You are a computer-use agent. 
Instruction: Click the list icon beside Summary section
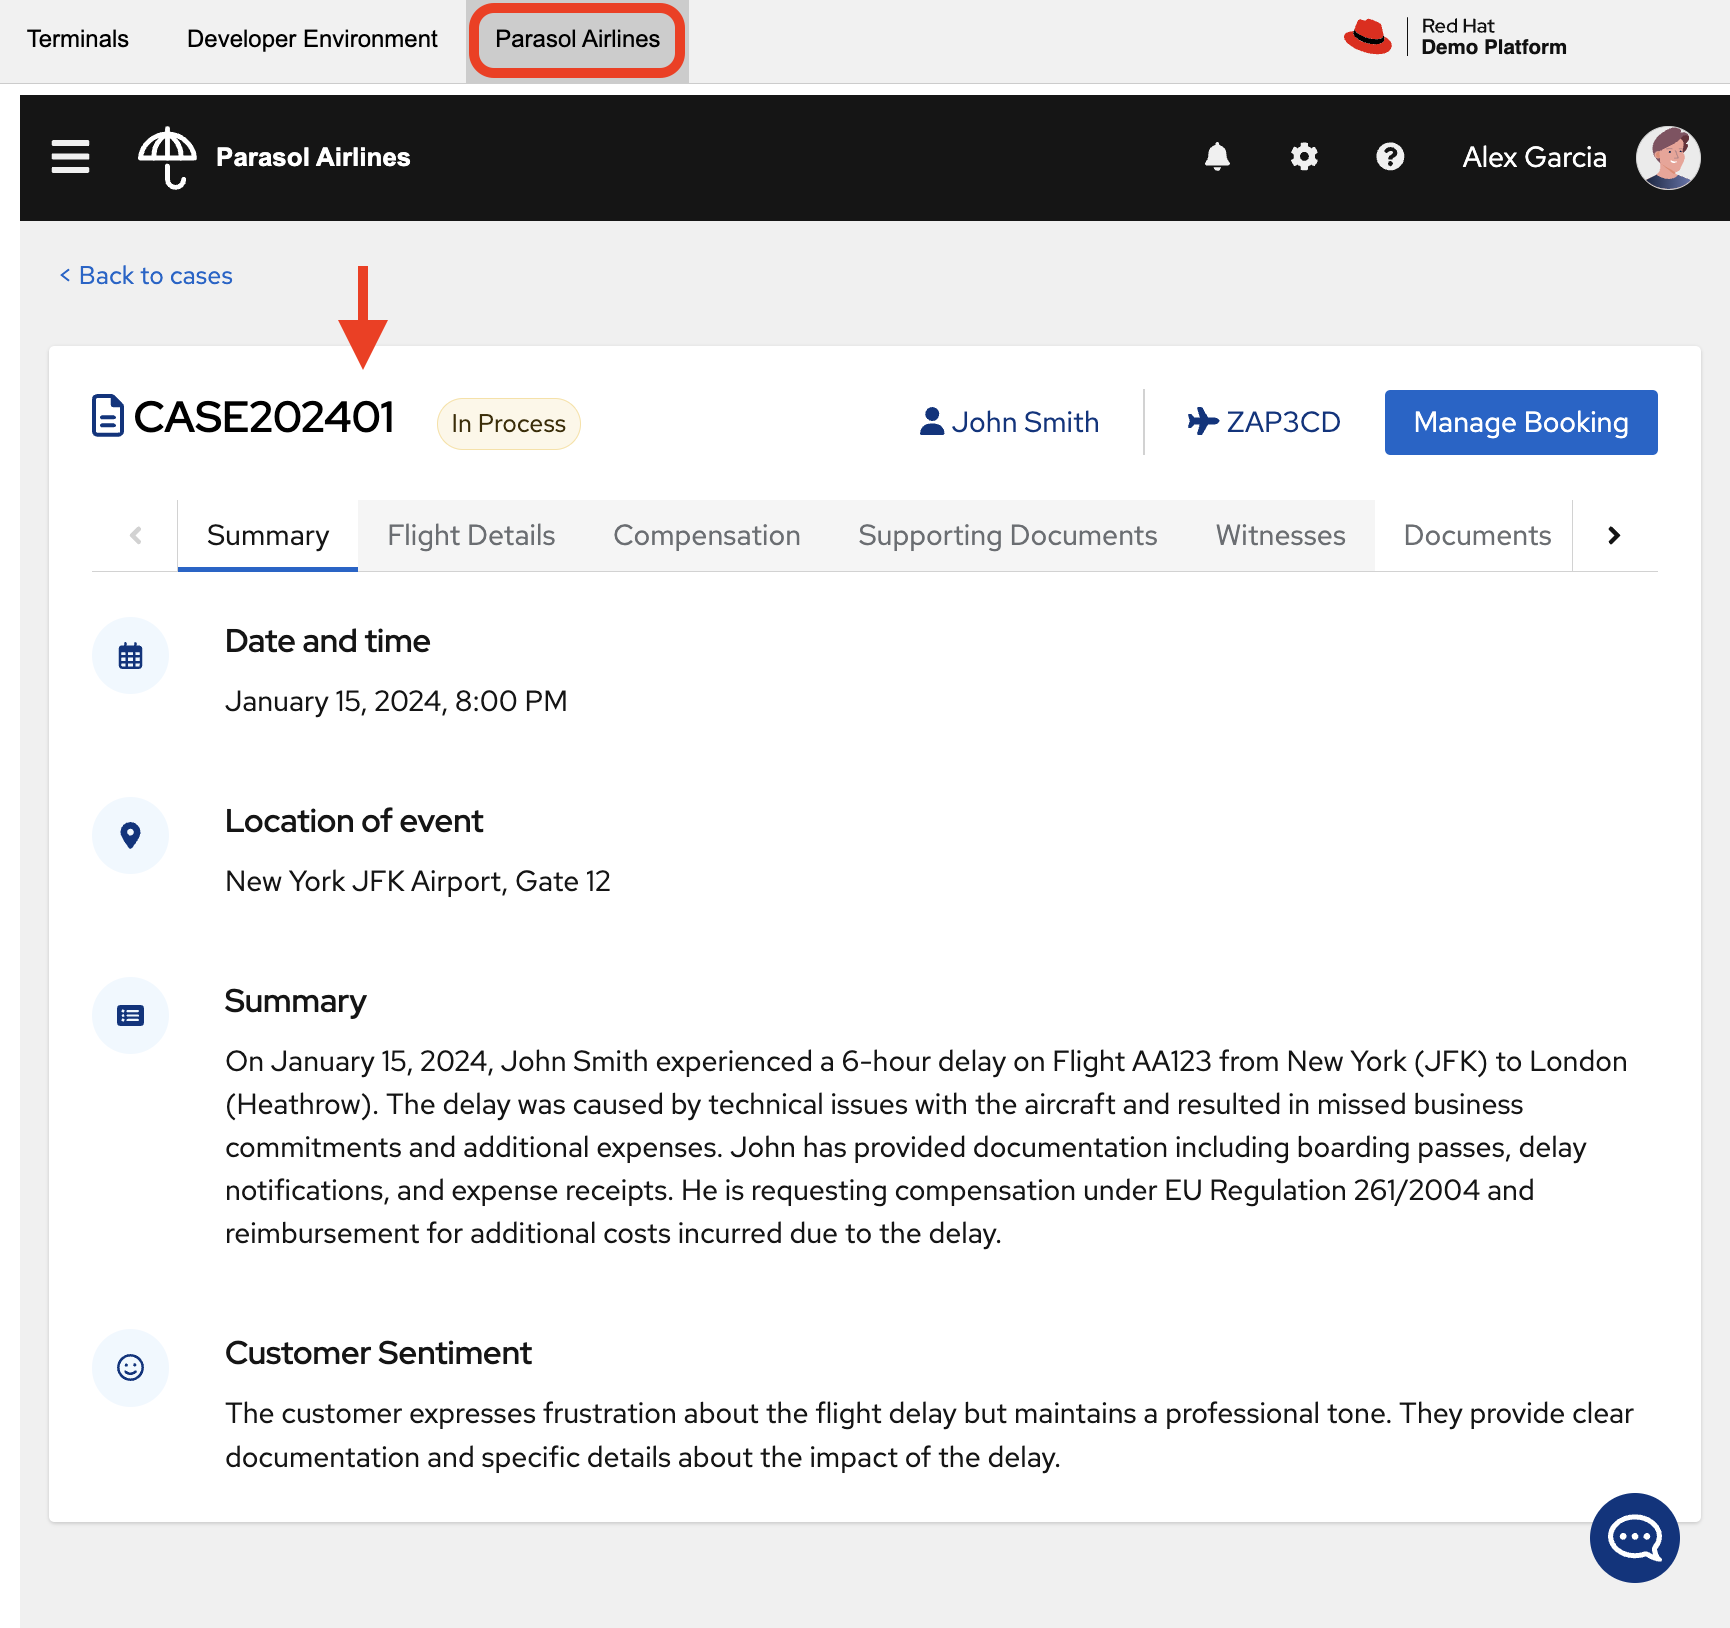tap(130, 1016)
